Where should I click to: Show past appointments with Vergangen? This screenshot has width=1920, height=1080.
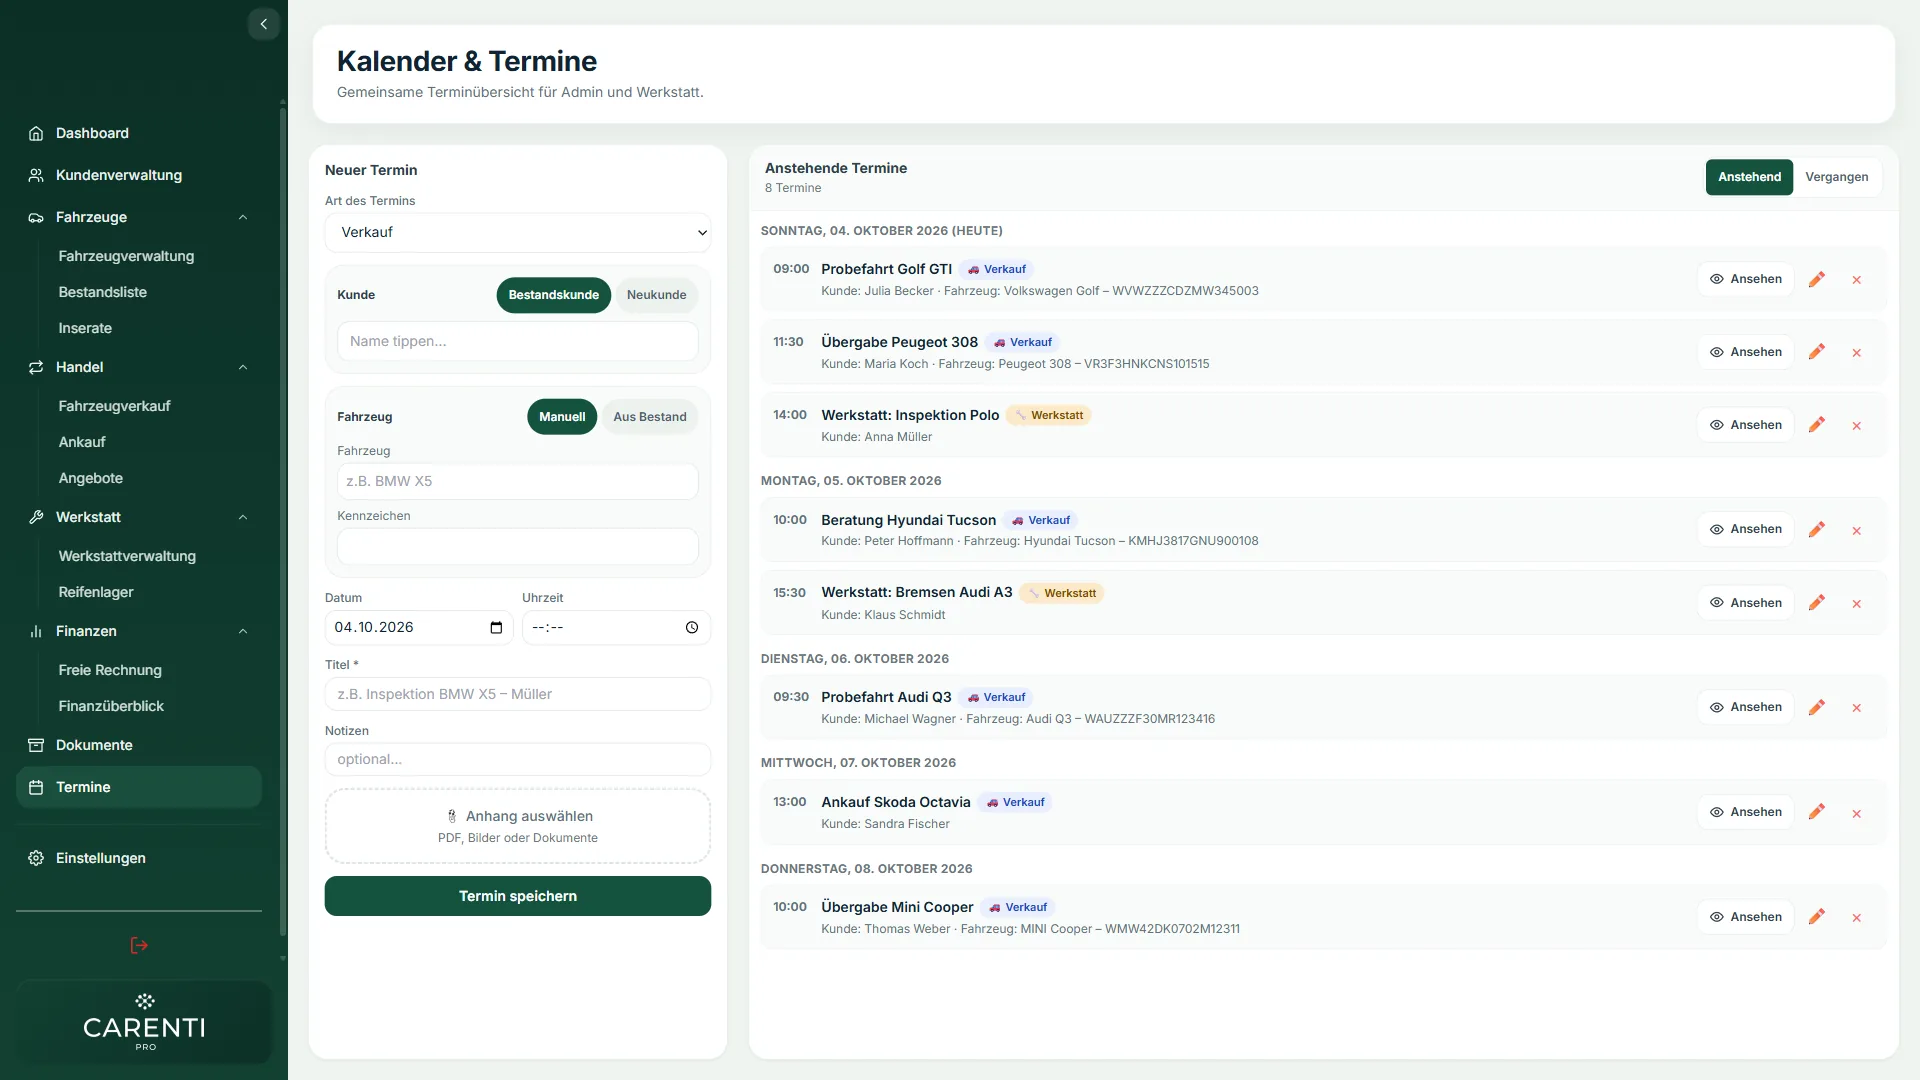click(1836, 177)
